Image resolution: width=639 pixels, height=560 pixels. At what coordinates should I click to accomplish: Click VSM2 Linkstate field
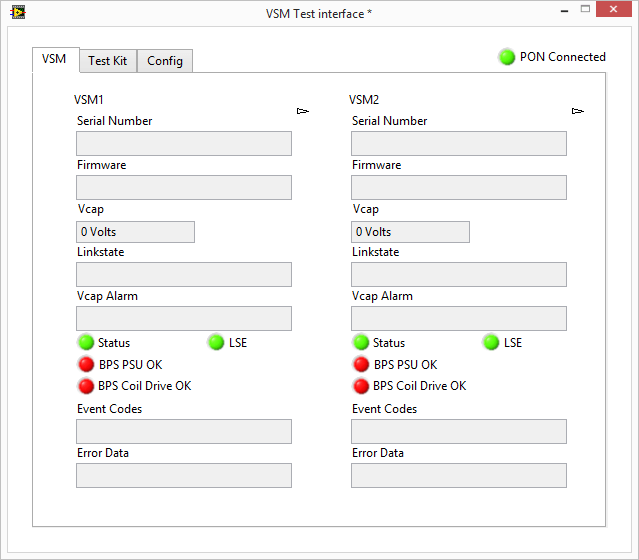tap(459, 274)
